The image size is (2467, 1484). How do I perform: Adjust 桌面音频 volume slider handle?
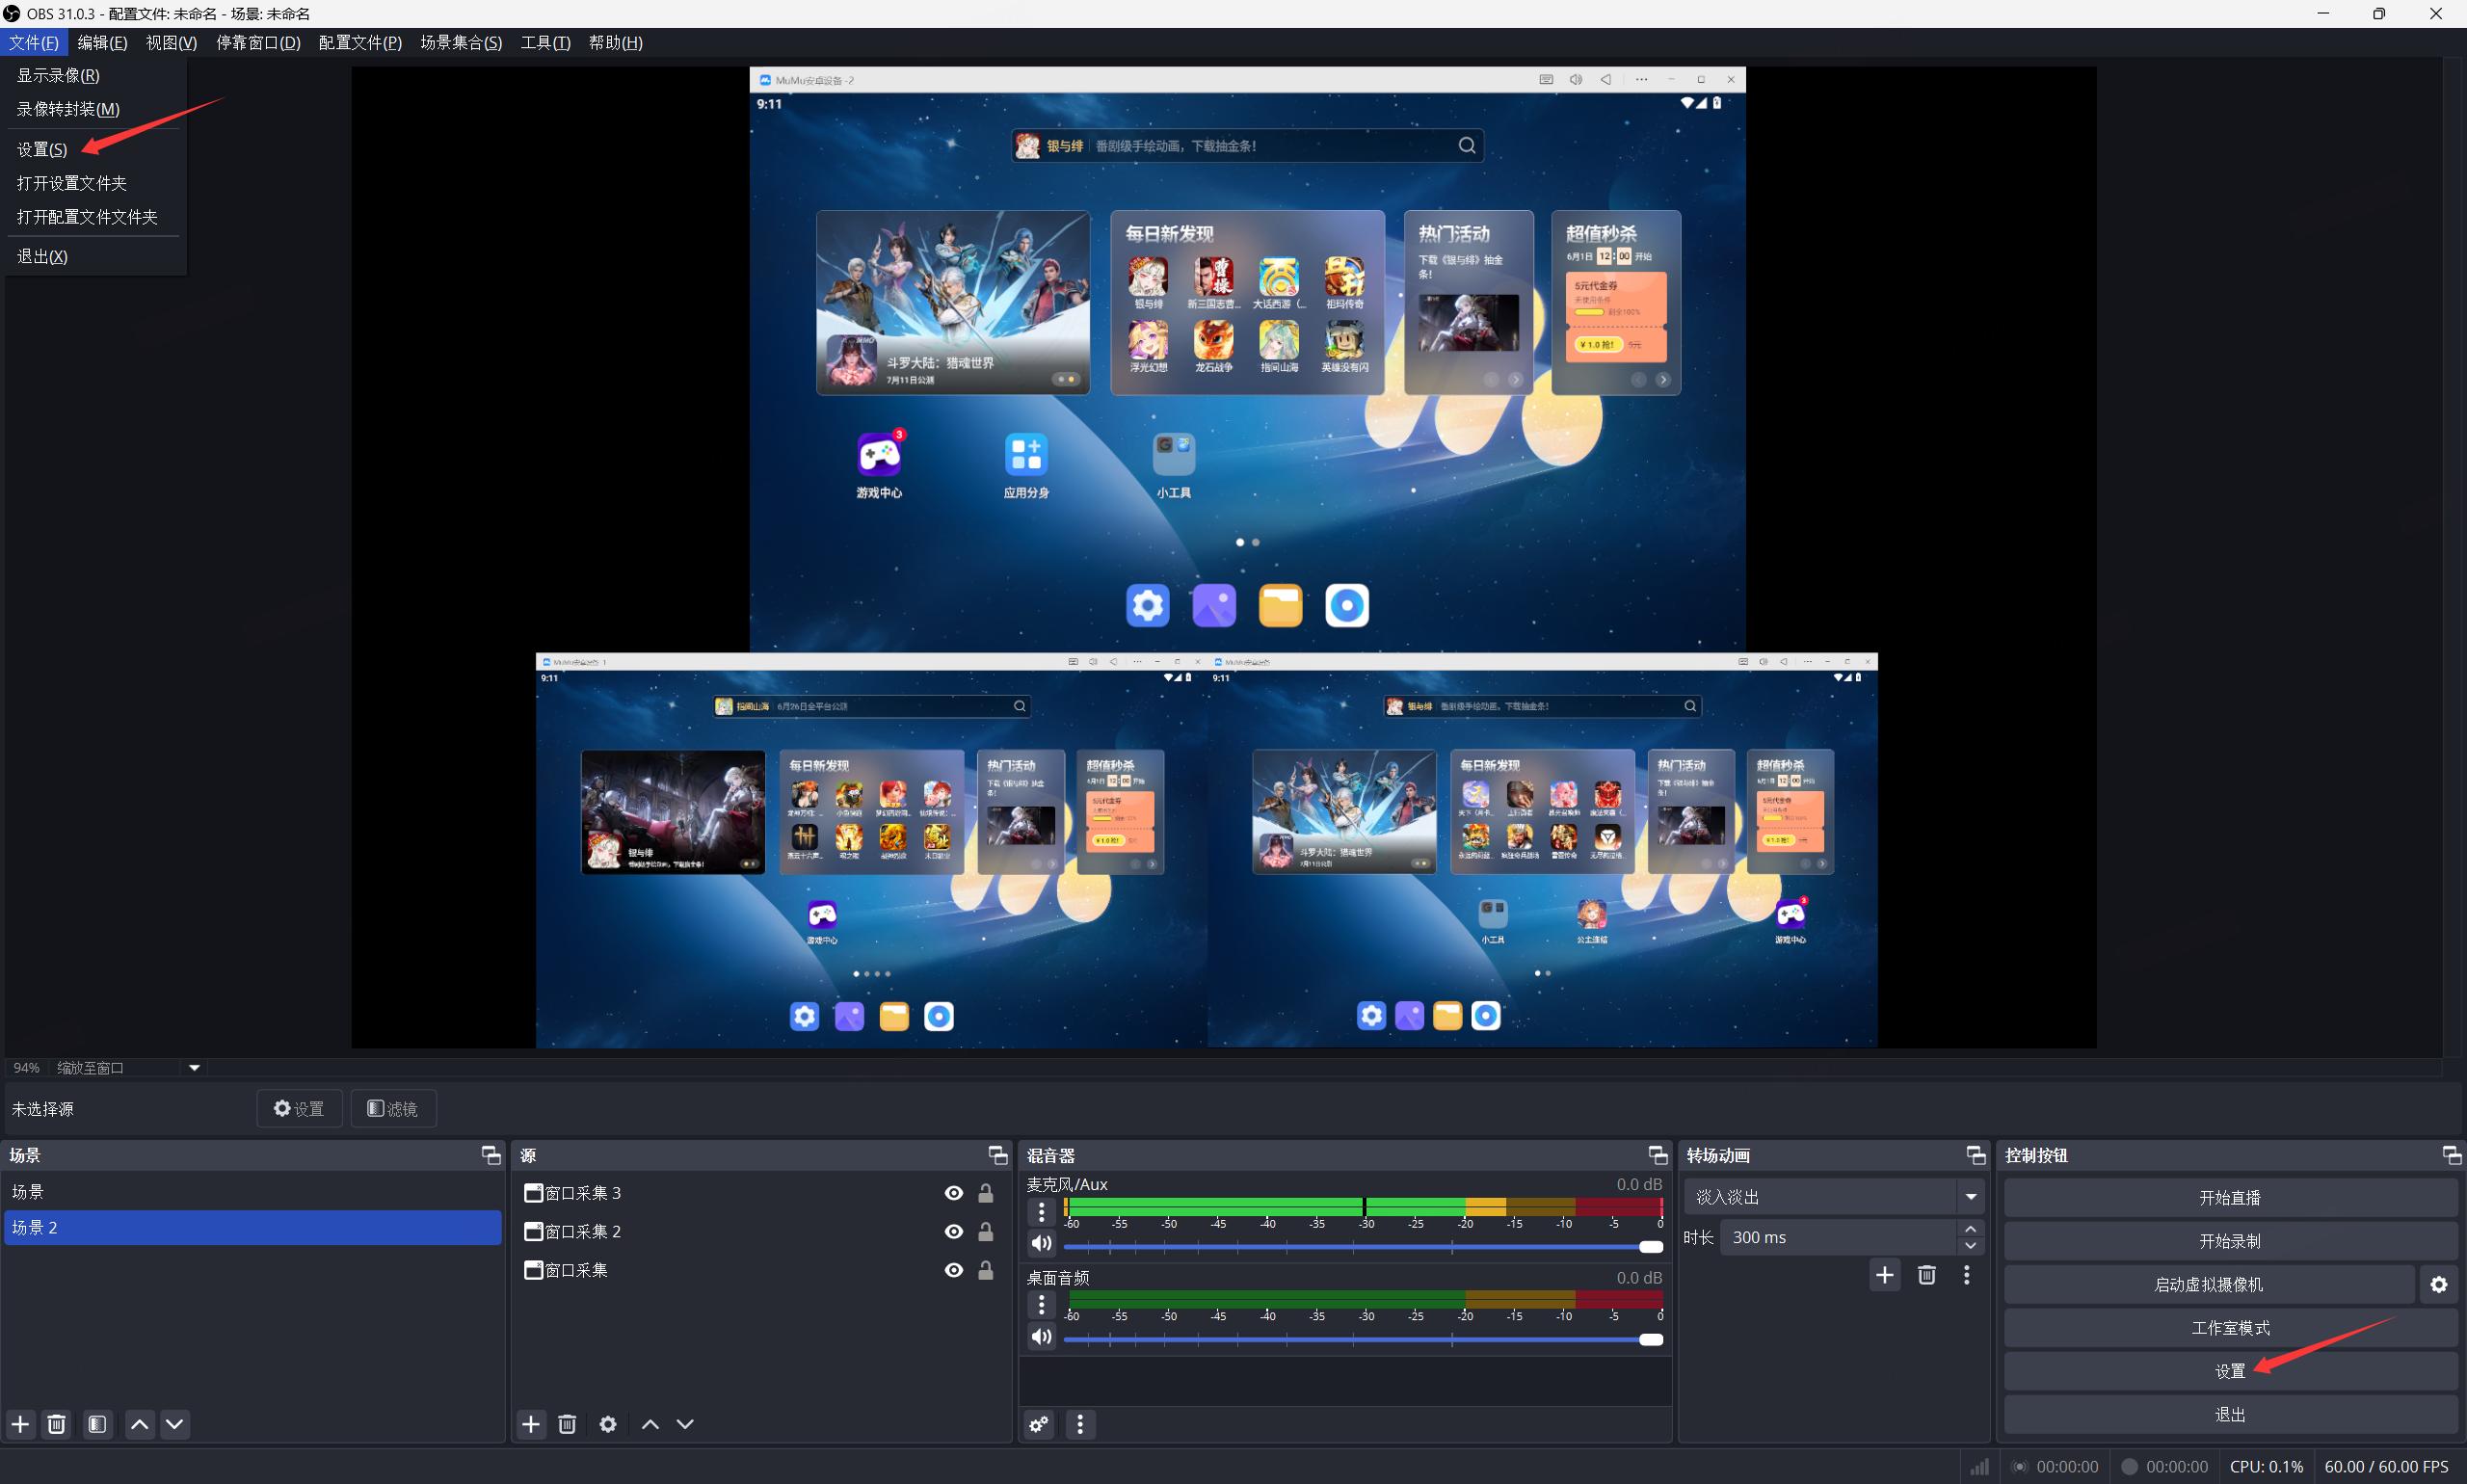point(1651,1339)
